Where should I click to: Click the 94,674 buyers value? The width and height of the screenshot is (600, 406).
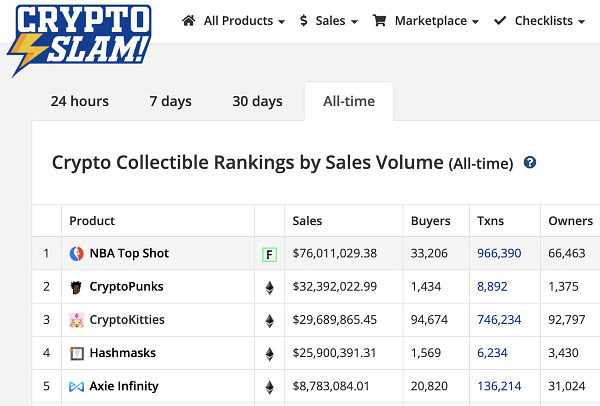[429, 320]
